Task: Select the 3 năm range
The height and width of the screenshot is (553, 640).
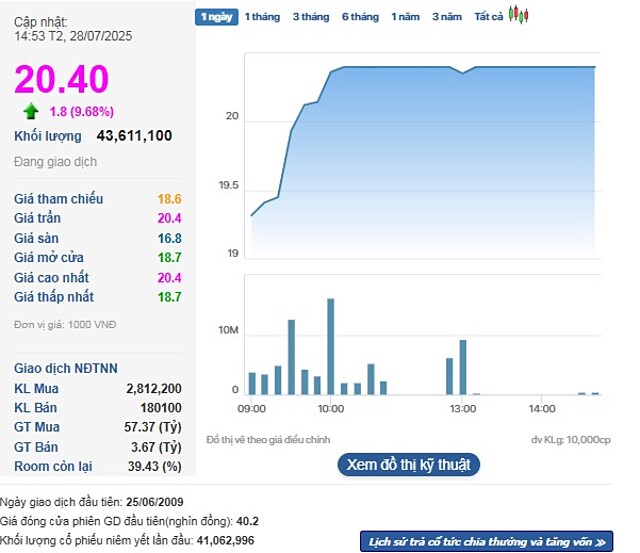Action: (x=447, y=17)
